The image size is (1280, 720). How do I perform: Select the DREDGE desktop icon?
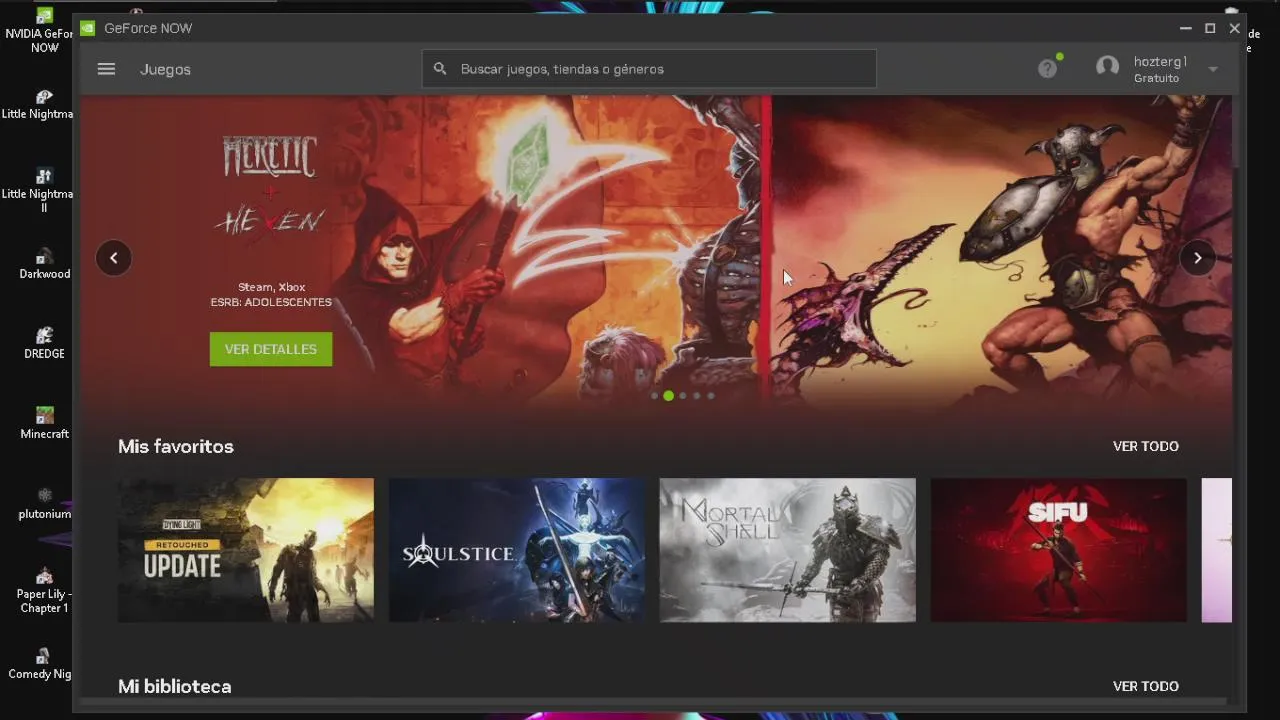44,345
